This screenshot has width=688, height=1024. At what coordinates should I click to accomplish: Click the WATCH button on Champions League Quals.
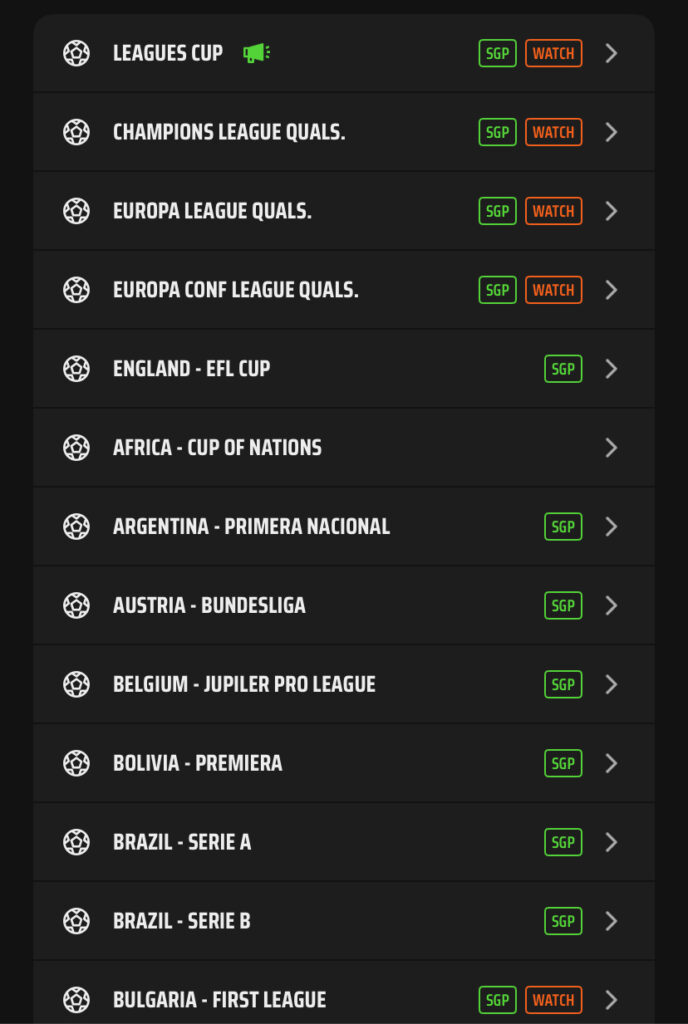(x=553, y=132)
